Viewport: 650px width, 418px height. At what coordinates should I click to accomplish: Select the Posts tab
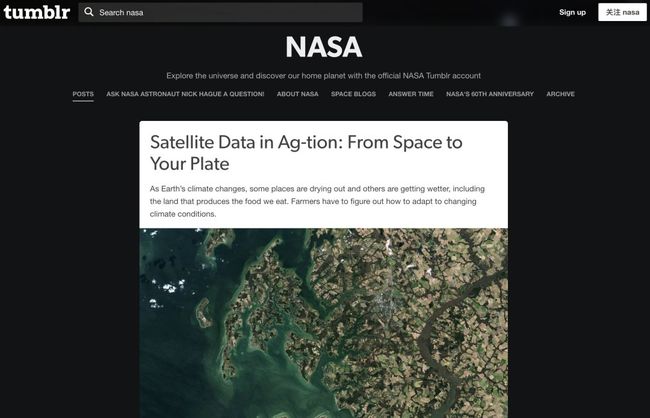click(x=83, y=94)
